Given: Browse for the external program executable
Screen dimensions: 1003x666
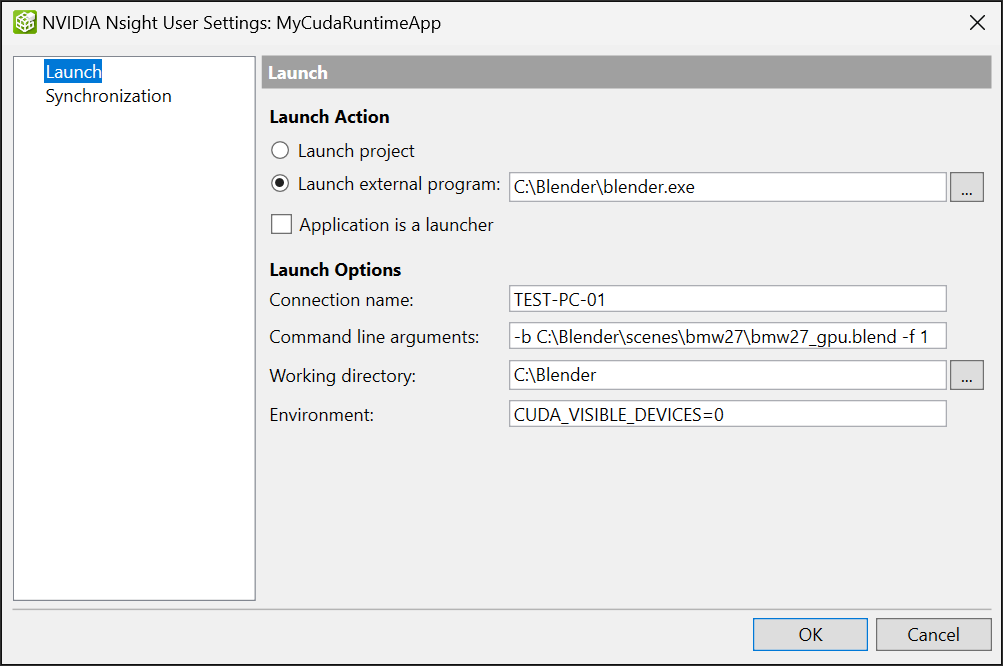Looking at the screenshot, I should 966,187.
